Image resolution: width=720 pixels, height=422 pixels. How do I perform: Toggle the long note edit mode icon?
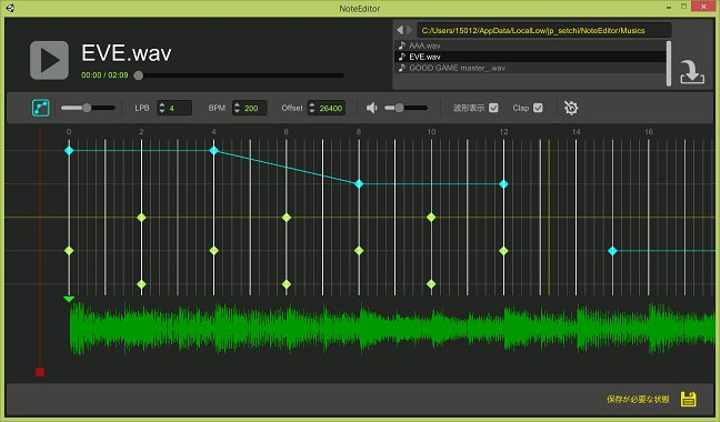(x=41, y=107)
